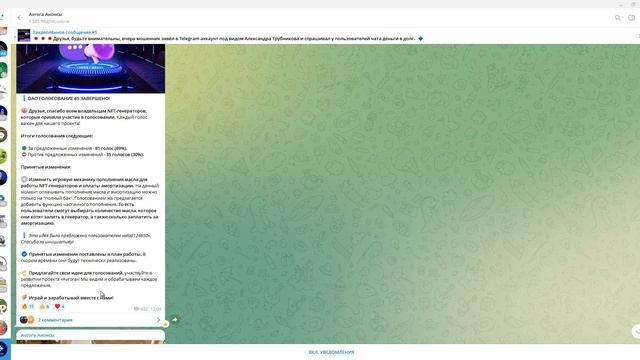The height and width of the screenshot is (360, 640).
Task: Forward the post using the share arrow
Action: [x=175, y=320]
